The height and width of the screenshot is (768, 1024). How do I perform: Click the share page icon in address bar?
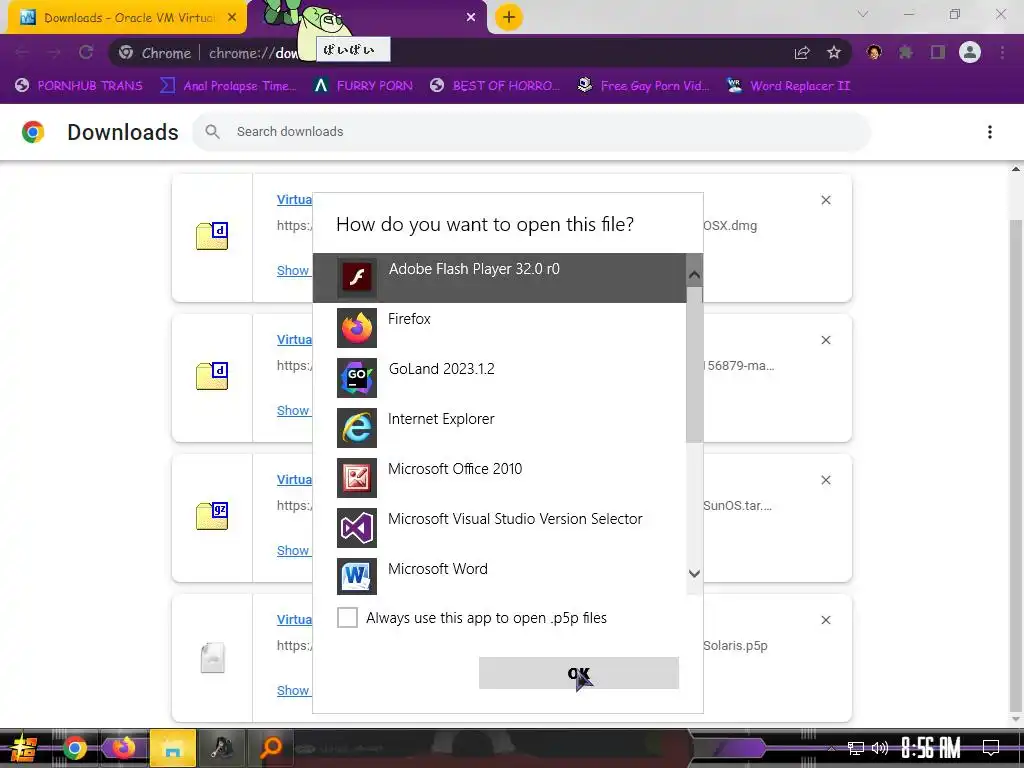tap(802, 53)
